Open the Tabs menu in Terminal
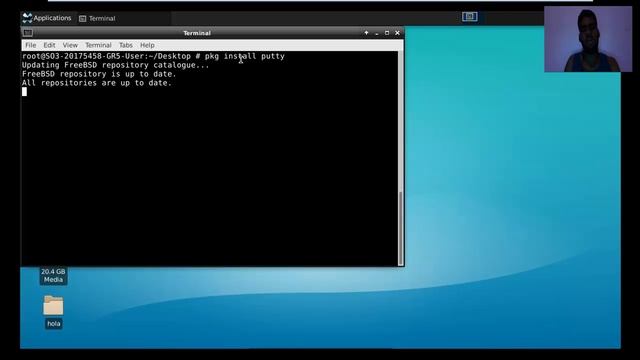 point(126,45)
